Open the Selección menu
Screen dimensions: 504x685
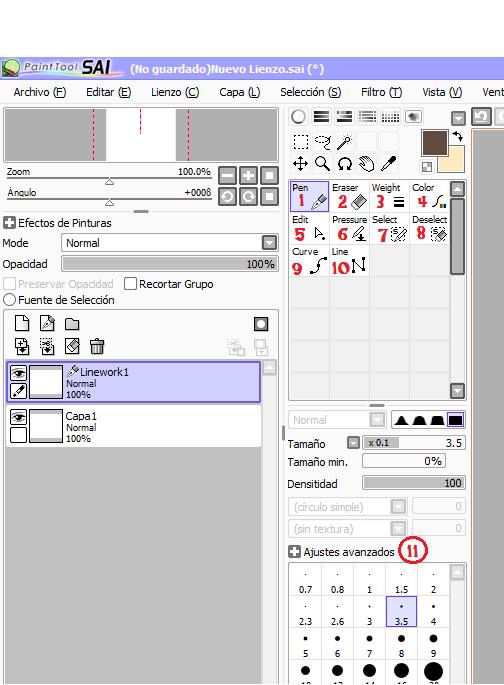(311, 92)
